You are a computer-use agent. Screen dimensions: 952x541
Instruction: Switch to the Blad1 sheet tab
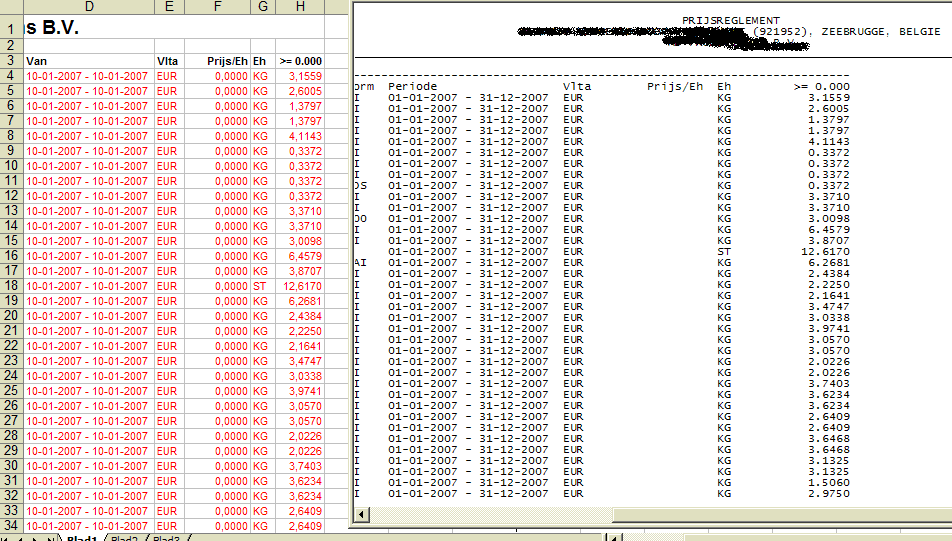pos(82,538)
